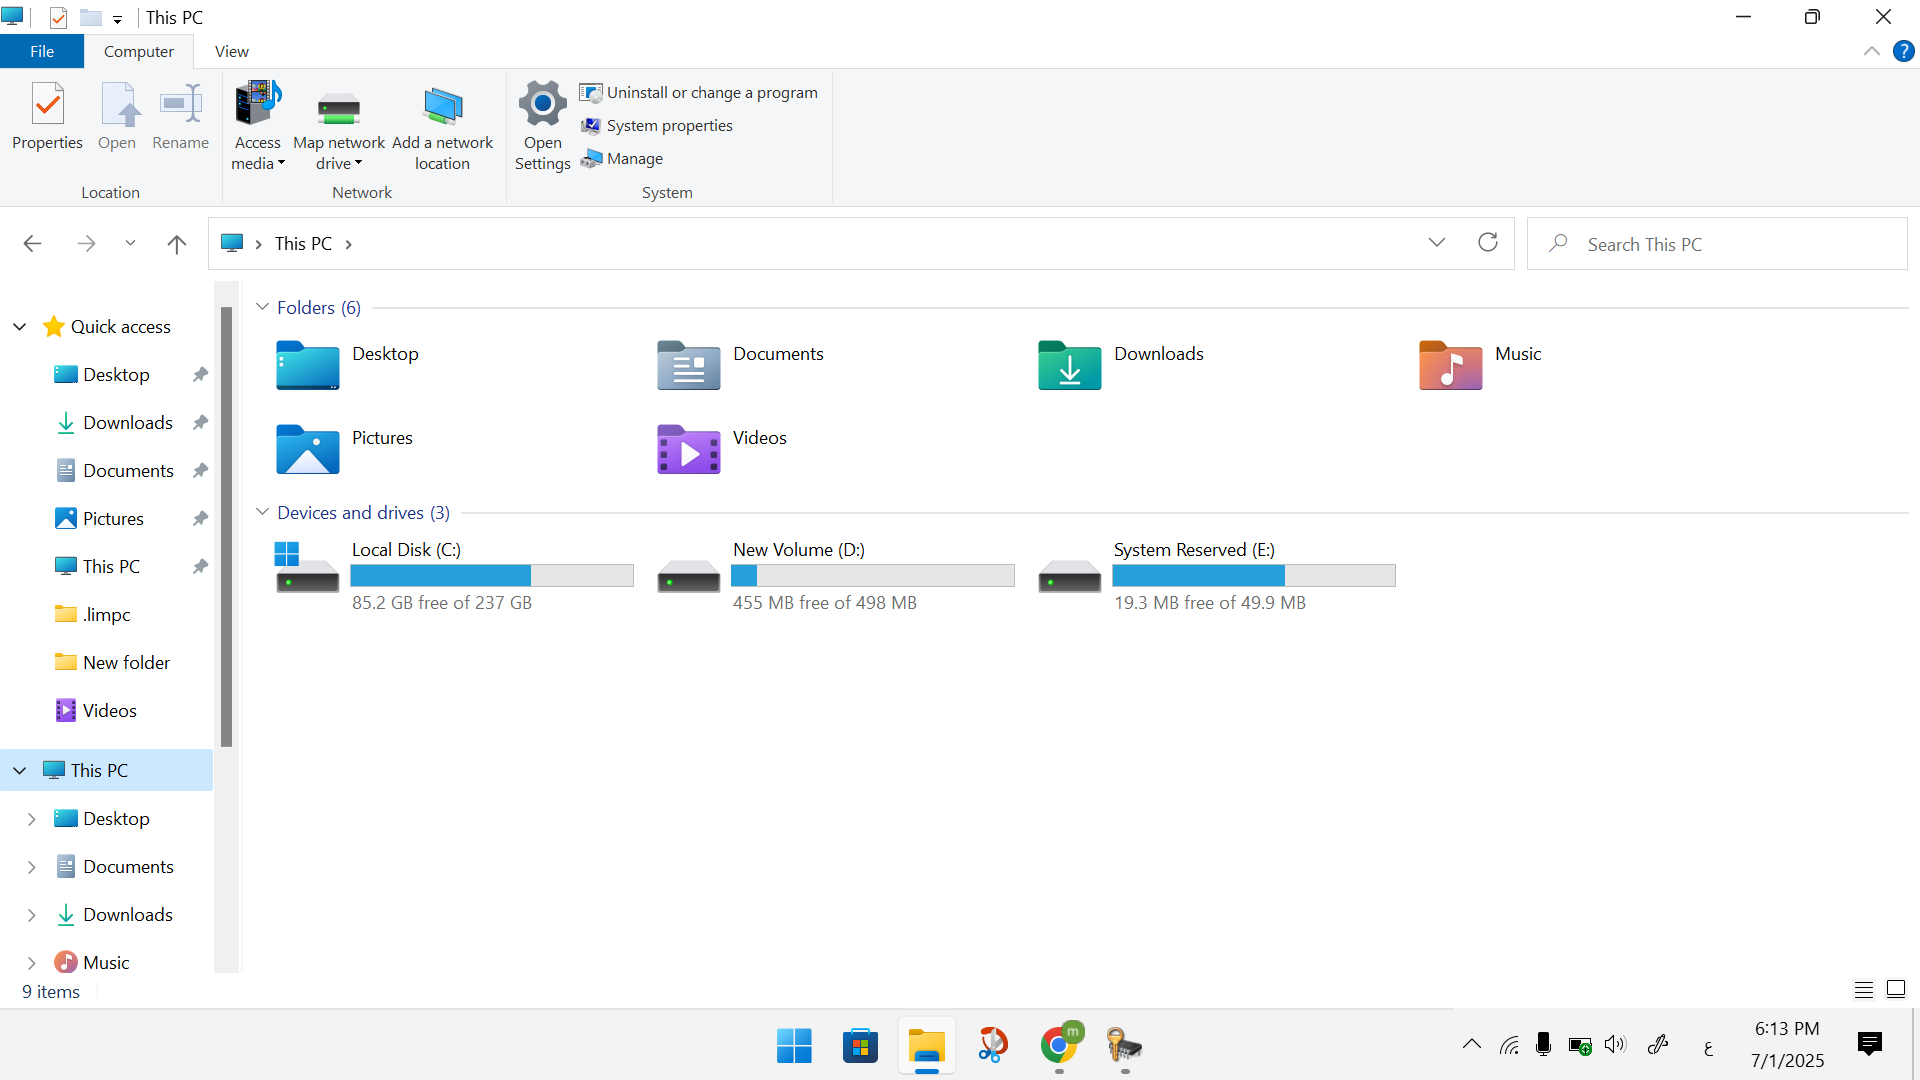This screenshot has width=1920, height=1080.
Task: Open the Downloads folder icon
Action: [x=1069, y=365]
